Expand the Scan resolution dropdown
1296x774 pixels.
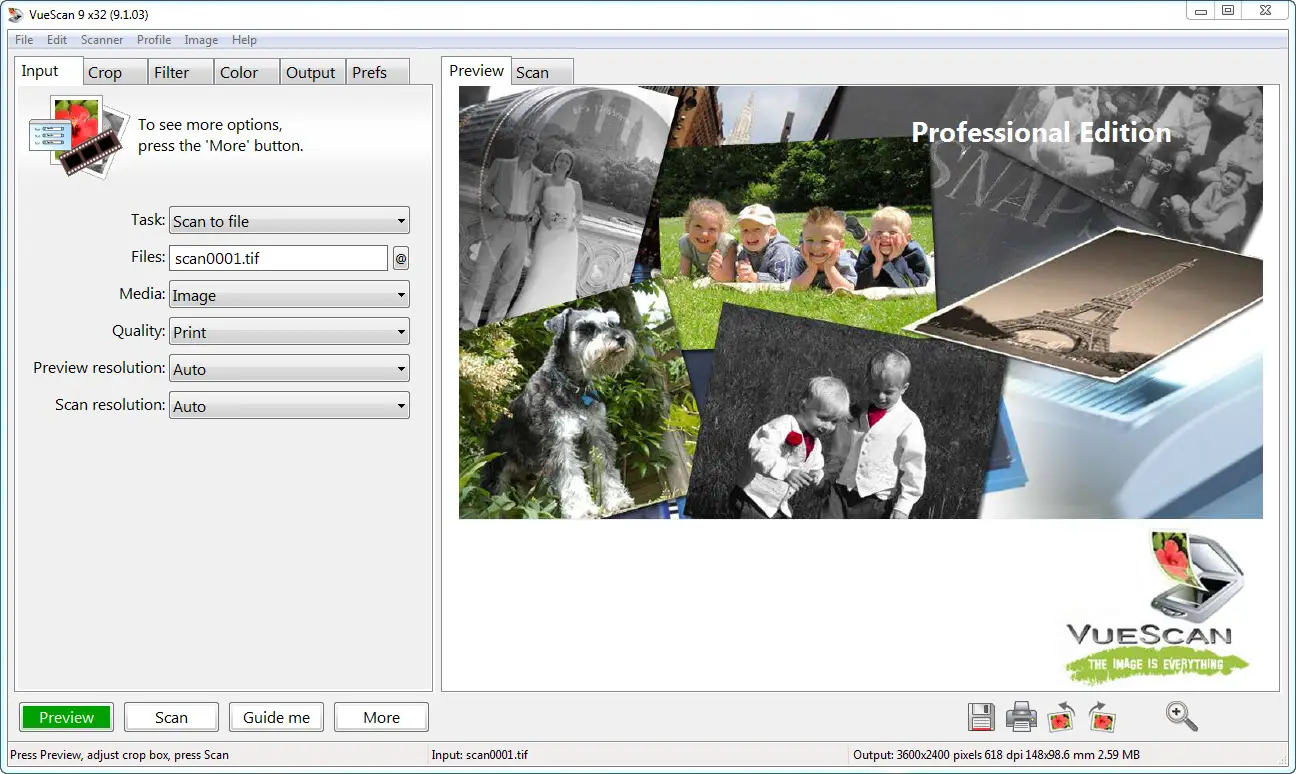[289, 406]
